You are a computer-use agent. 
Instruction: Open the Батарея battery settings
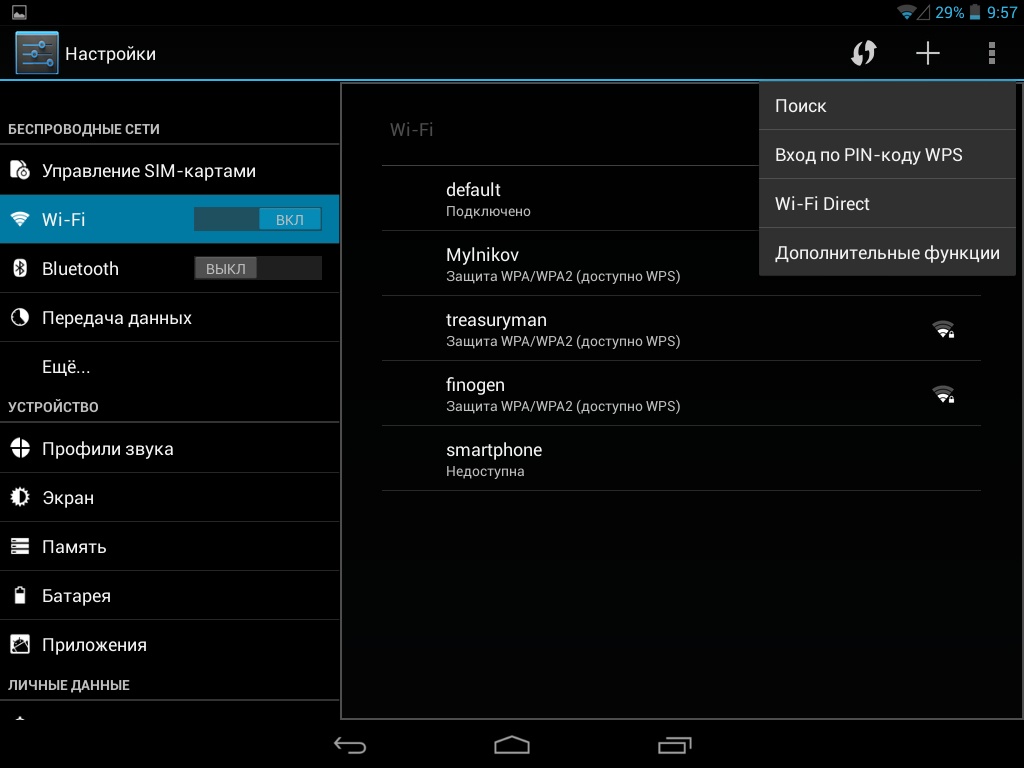point(76,596)
